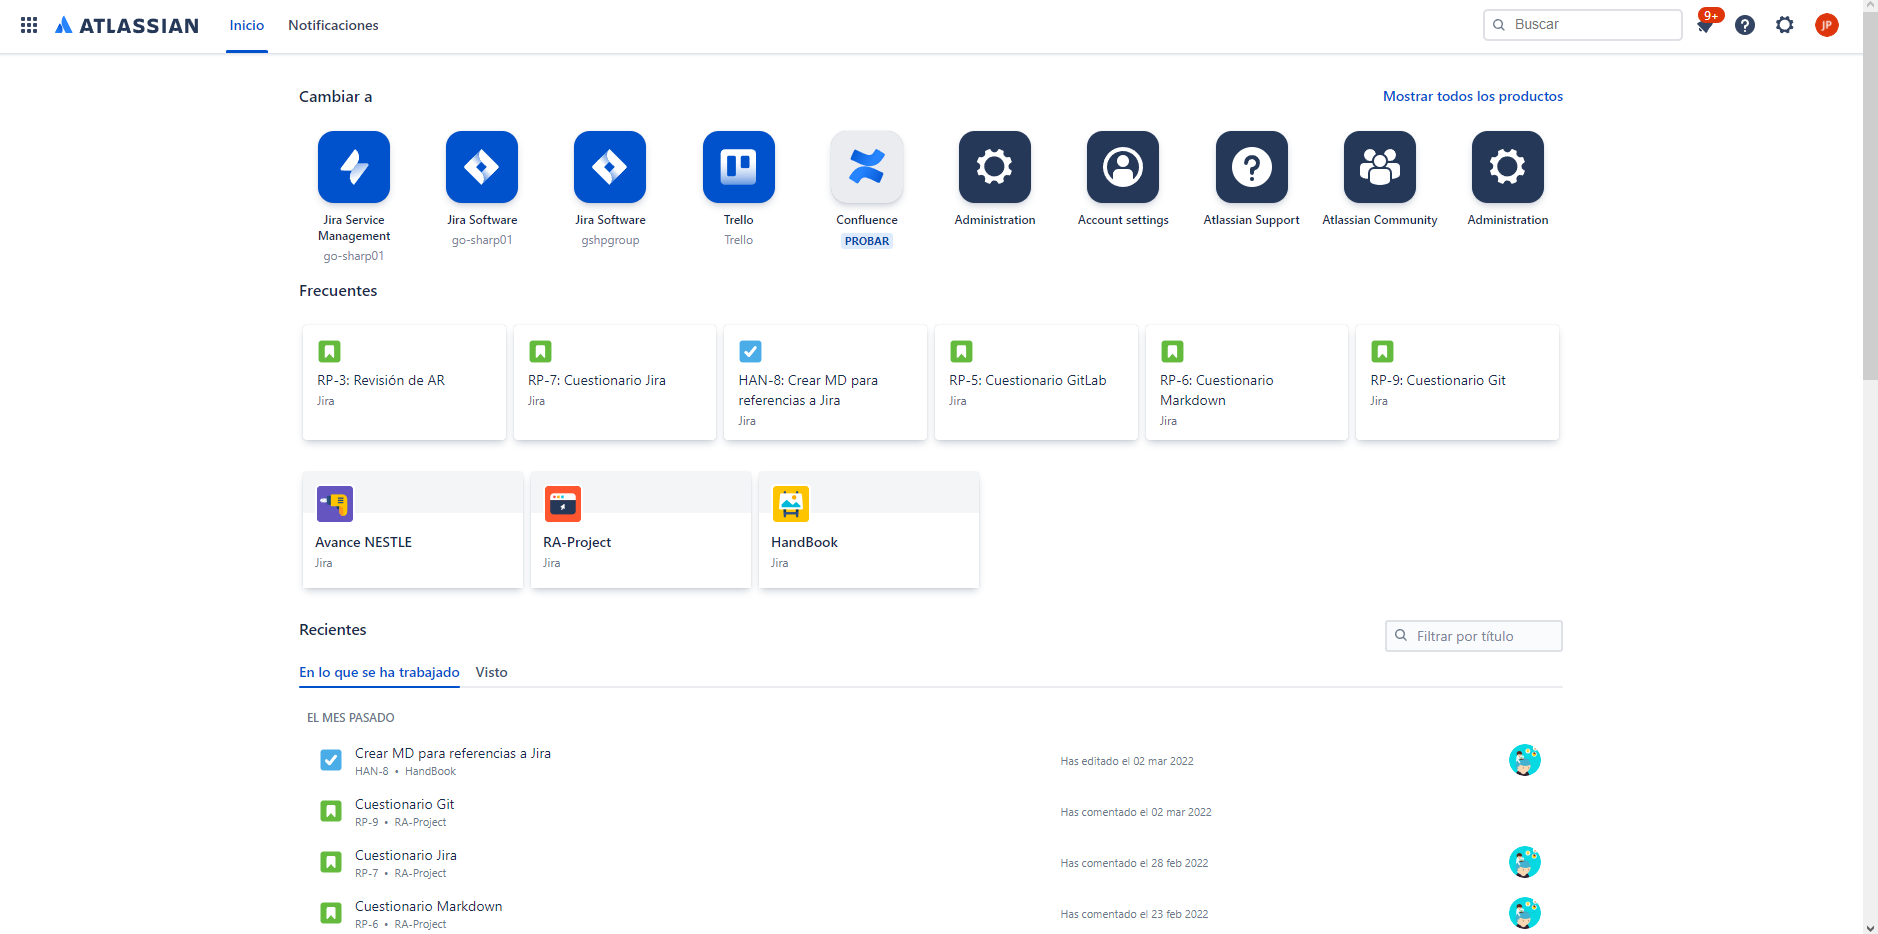Viewport: 1878px width, 934px height.
Task: Click avatar on Crear MD para referencias row
Action: point(1525,760)
